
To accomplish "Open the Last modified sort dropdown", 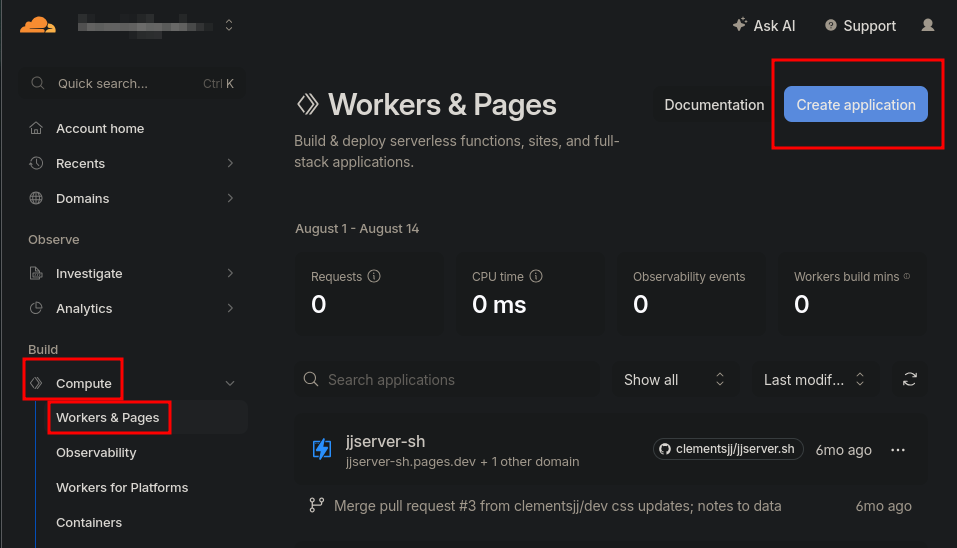I will point(814,380).
